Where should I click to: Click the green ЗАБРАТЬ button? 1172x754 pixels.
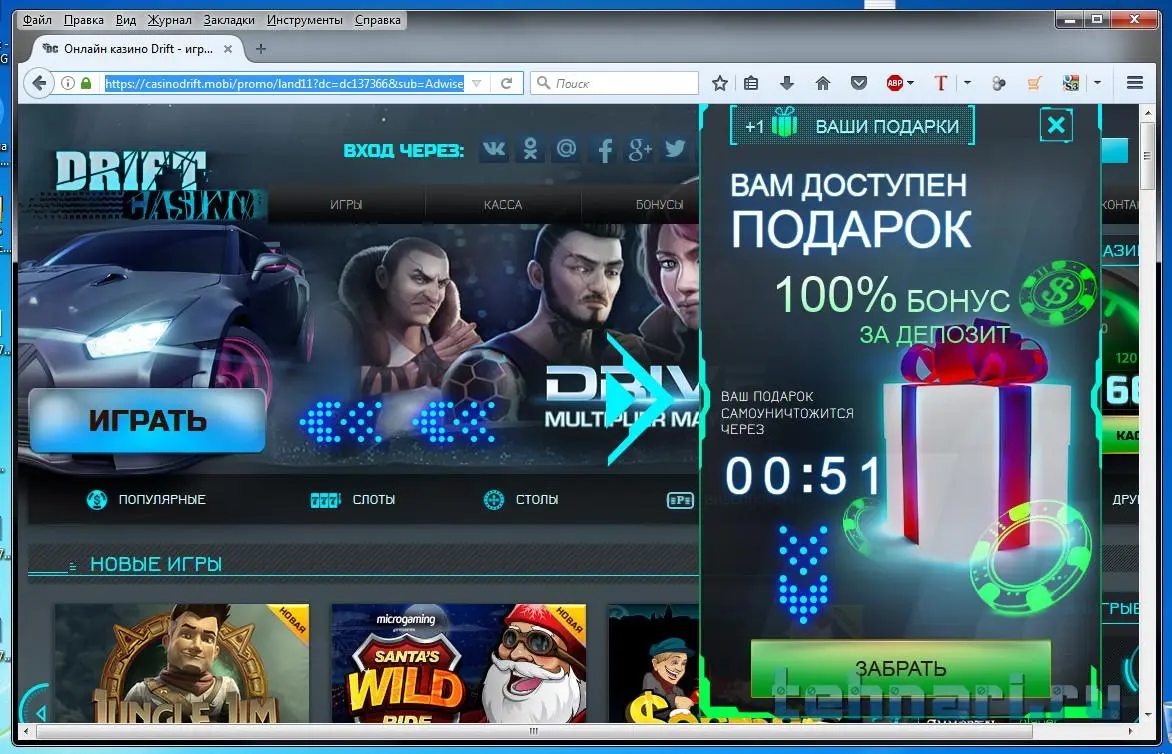[901, 667]
